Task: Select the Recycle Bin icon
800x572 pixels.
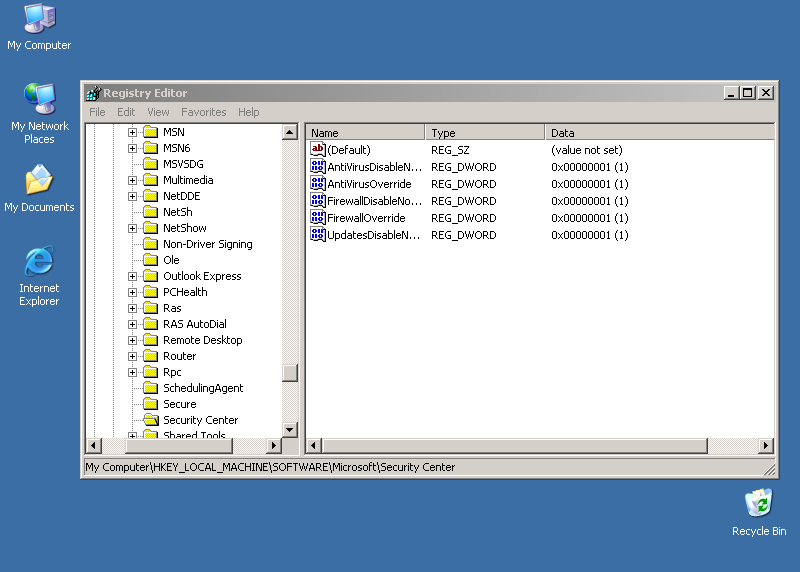Action: click(759, 512)
